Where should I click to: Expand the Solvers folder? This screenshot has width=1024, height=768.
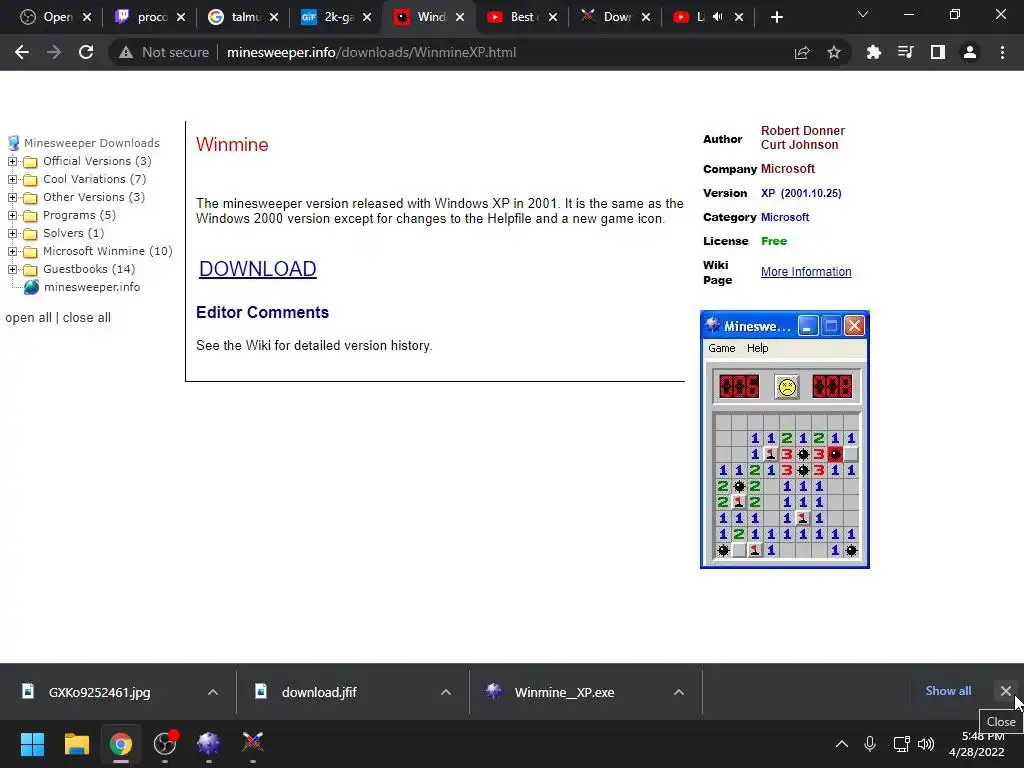12,233
